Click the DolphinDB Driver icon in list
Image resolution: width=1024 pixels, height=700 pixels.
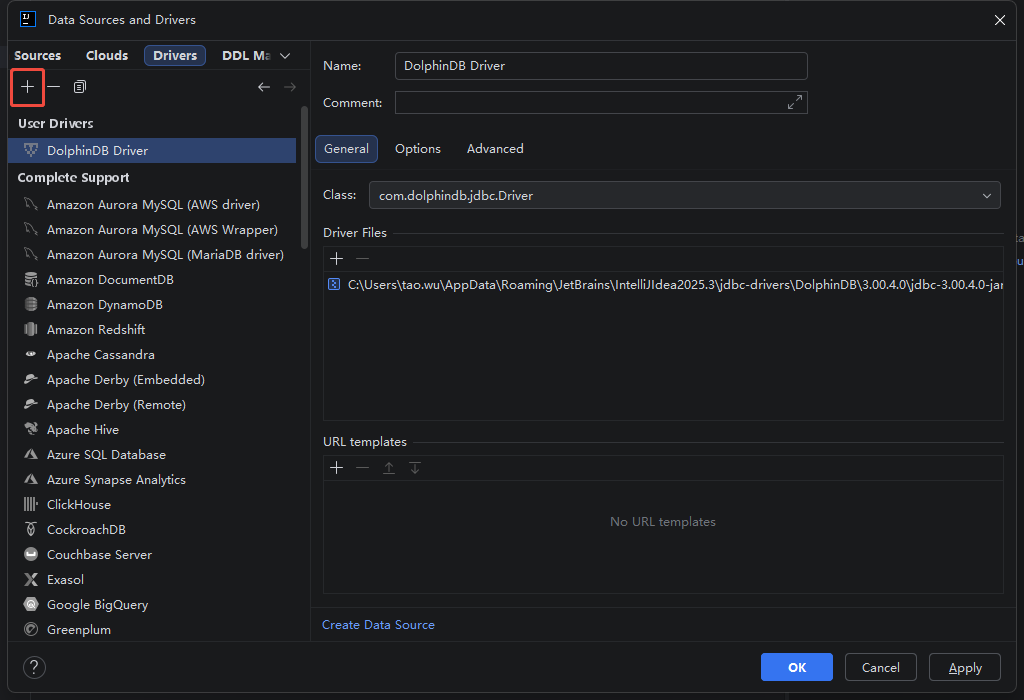tap(31, 150)
